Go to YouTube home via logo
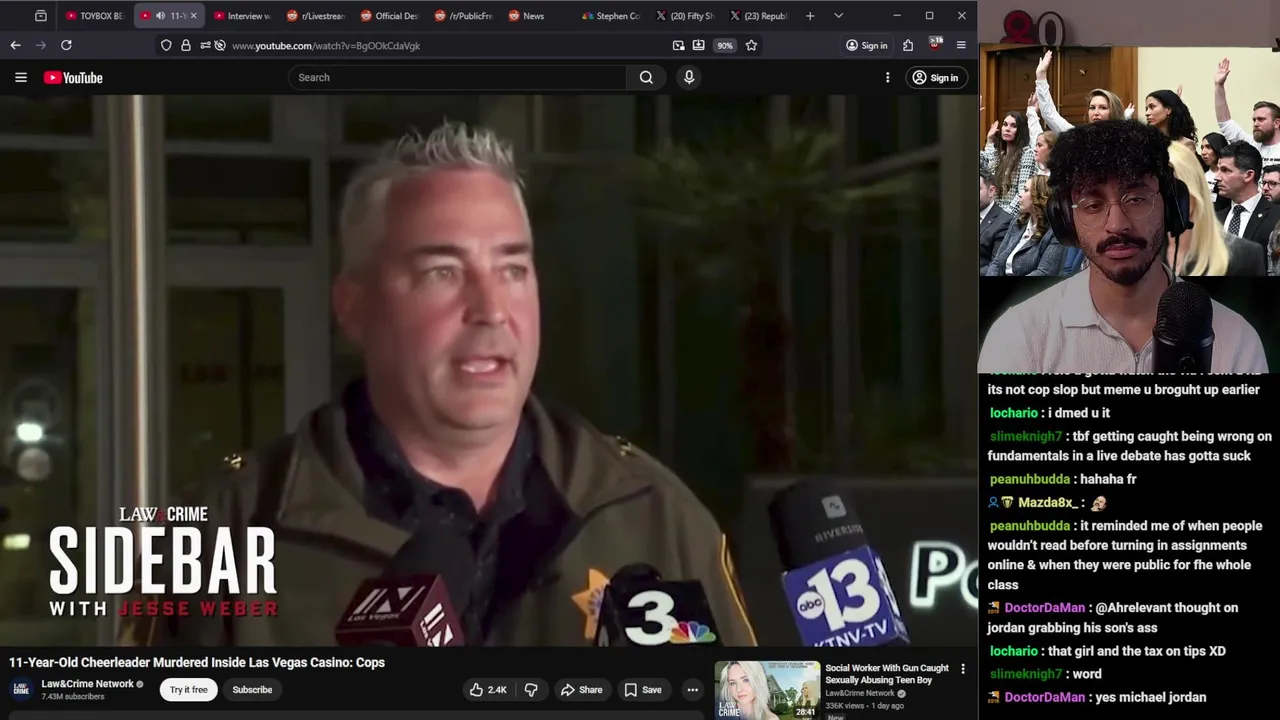The height and width of the screenshot is (720, 1280). click(x=73, y=77)
